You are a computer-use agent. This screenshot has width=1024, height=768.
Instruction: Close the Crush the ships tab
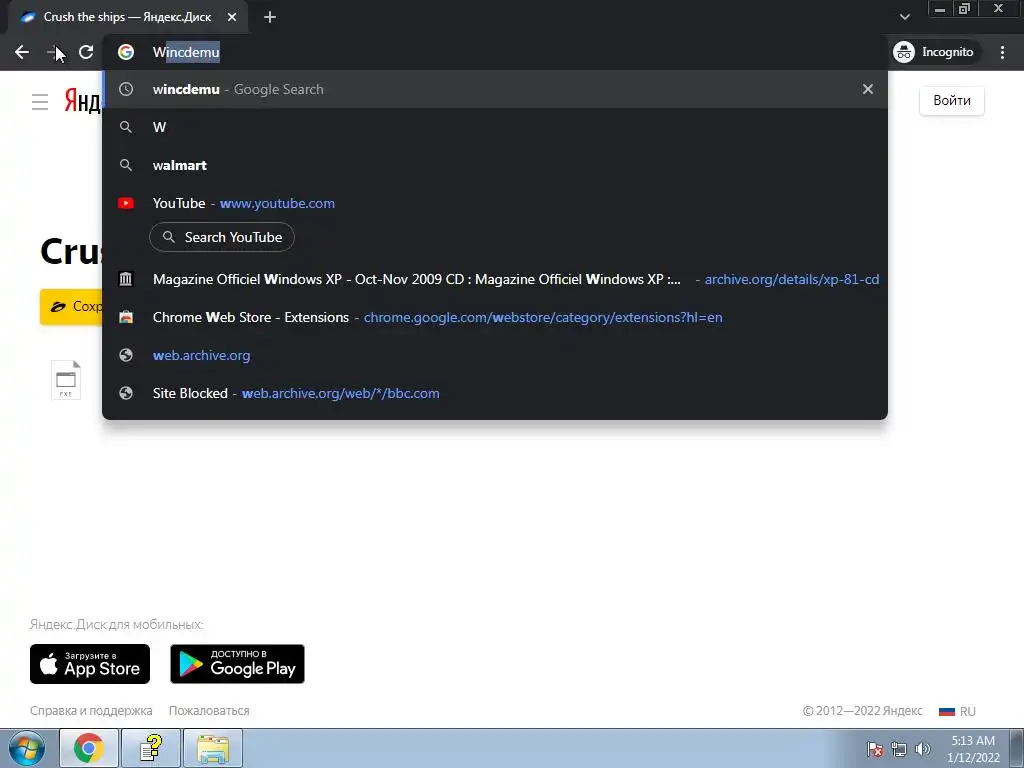click(232, 18)
